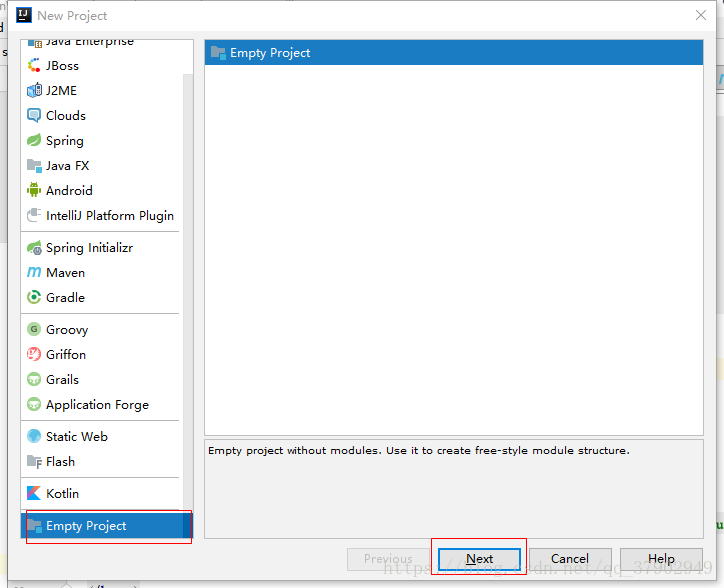Click the Spring Initializr icon
The image size is (724, 588).
pyautogui.click(x=34, y=248)
